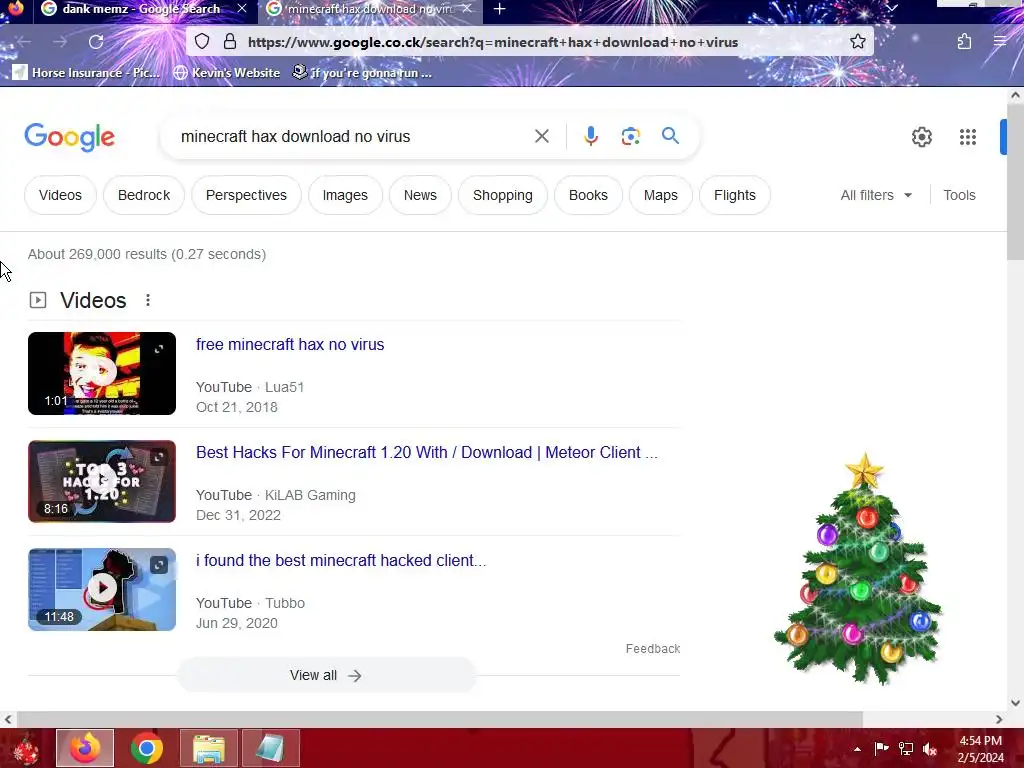Screen dimensions: 1024x768
Task: Launch Chrome from the taskbar
Action: (147, 748)
